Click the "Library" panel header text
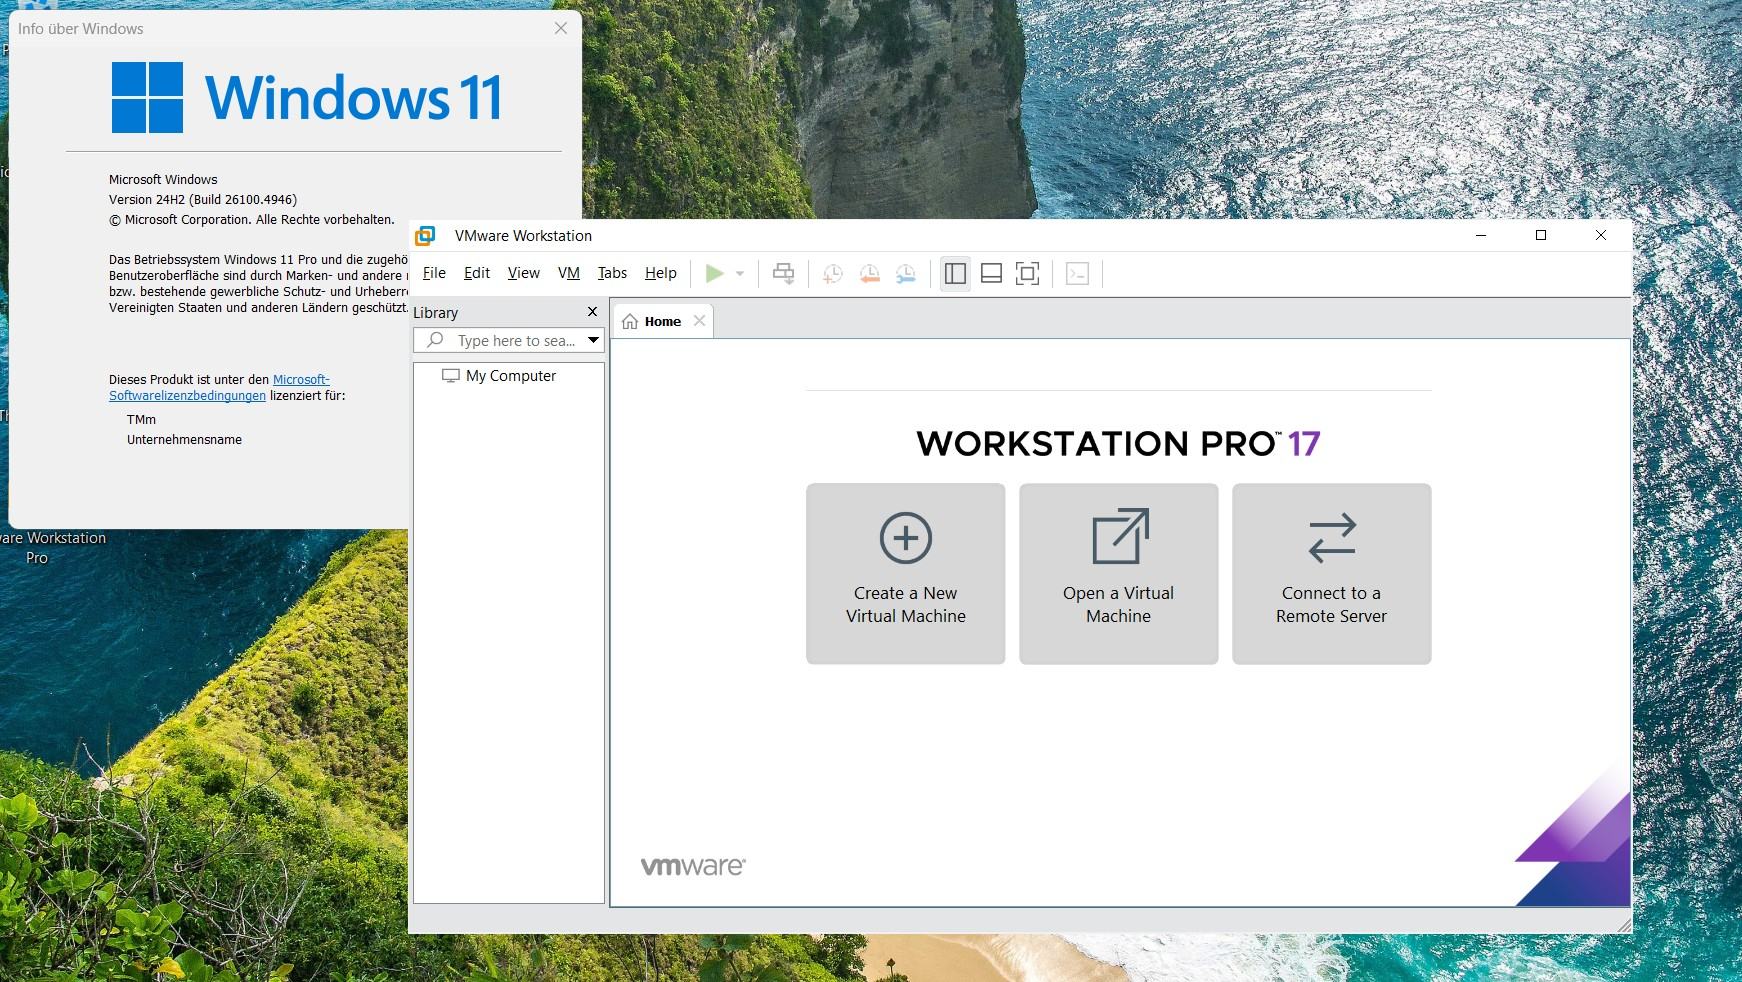This screenshot has height=982, width=1742. tap(436, 313)
